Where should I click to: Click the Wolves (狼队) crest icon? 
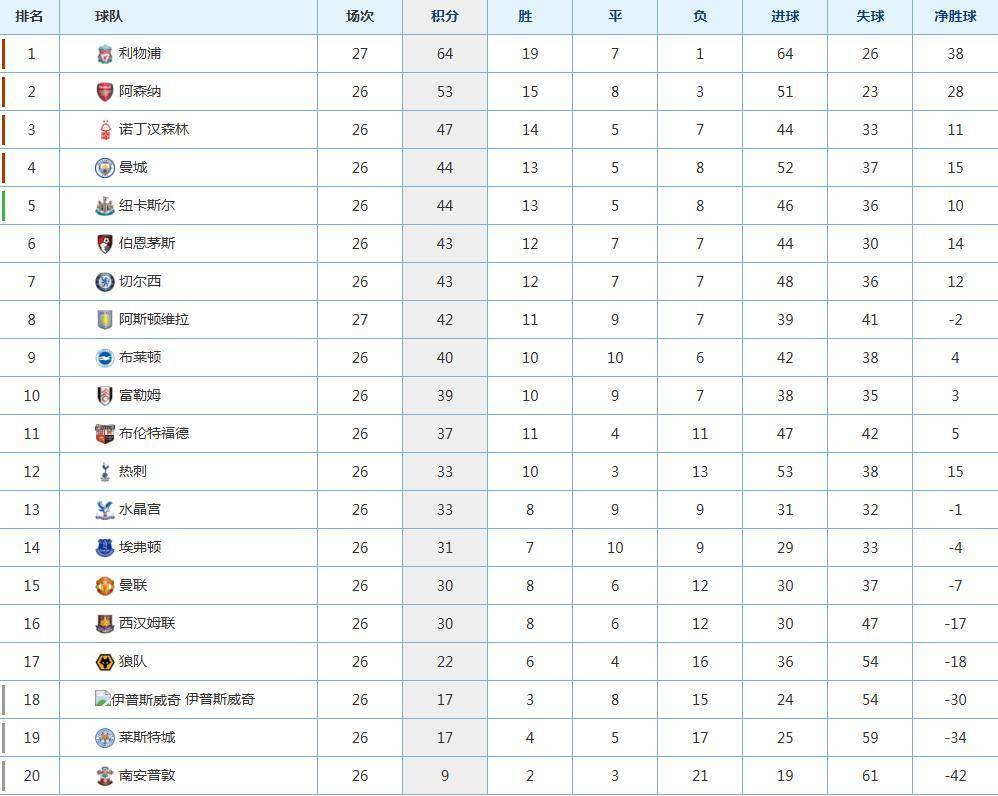coord(105,662)
